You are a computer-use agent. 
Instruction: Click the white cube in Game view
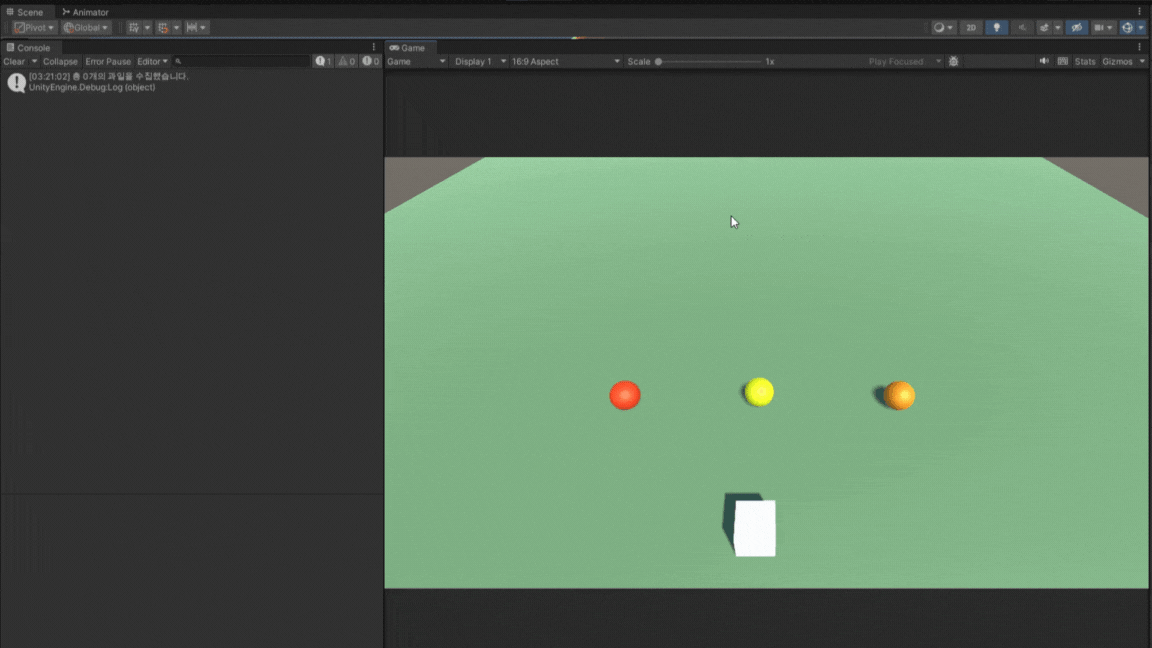pos(755,528)
